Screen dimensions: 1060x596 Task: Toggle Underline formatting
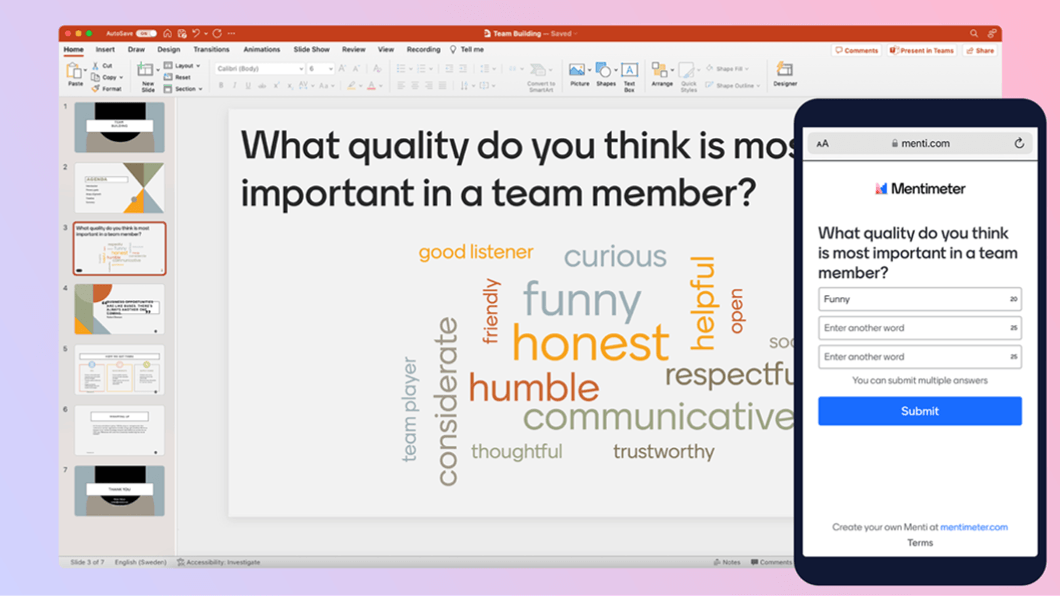click(x=248, y=86)
